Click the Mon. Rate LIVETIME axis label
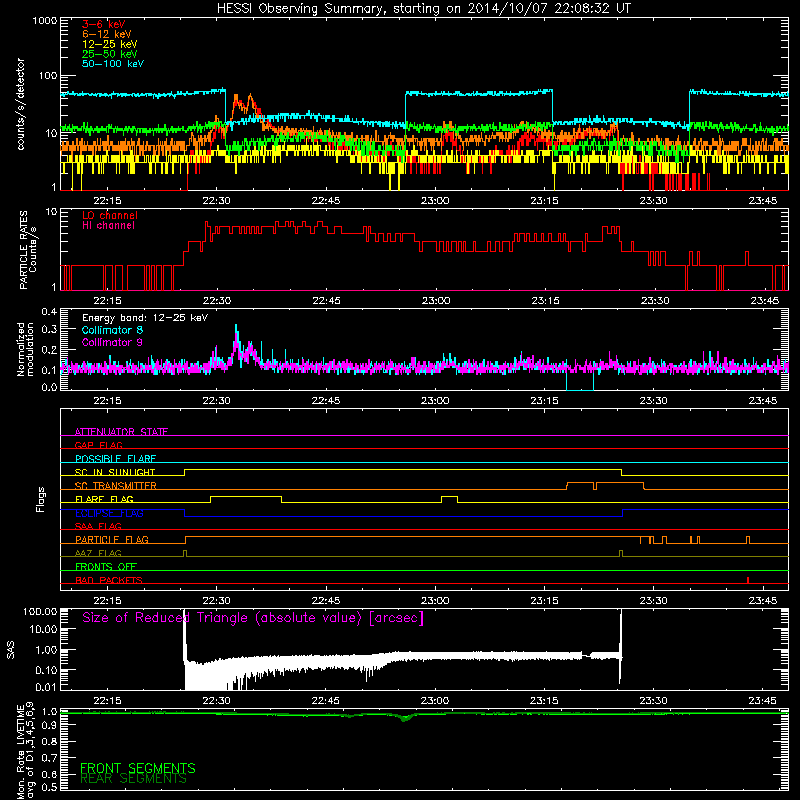This screenshot has width=800, height=800. click(25, 750)
